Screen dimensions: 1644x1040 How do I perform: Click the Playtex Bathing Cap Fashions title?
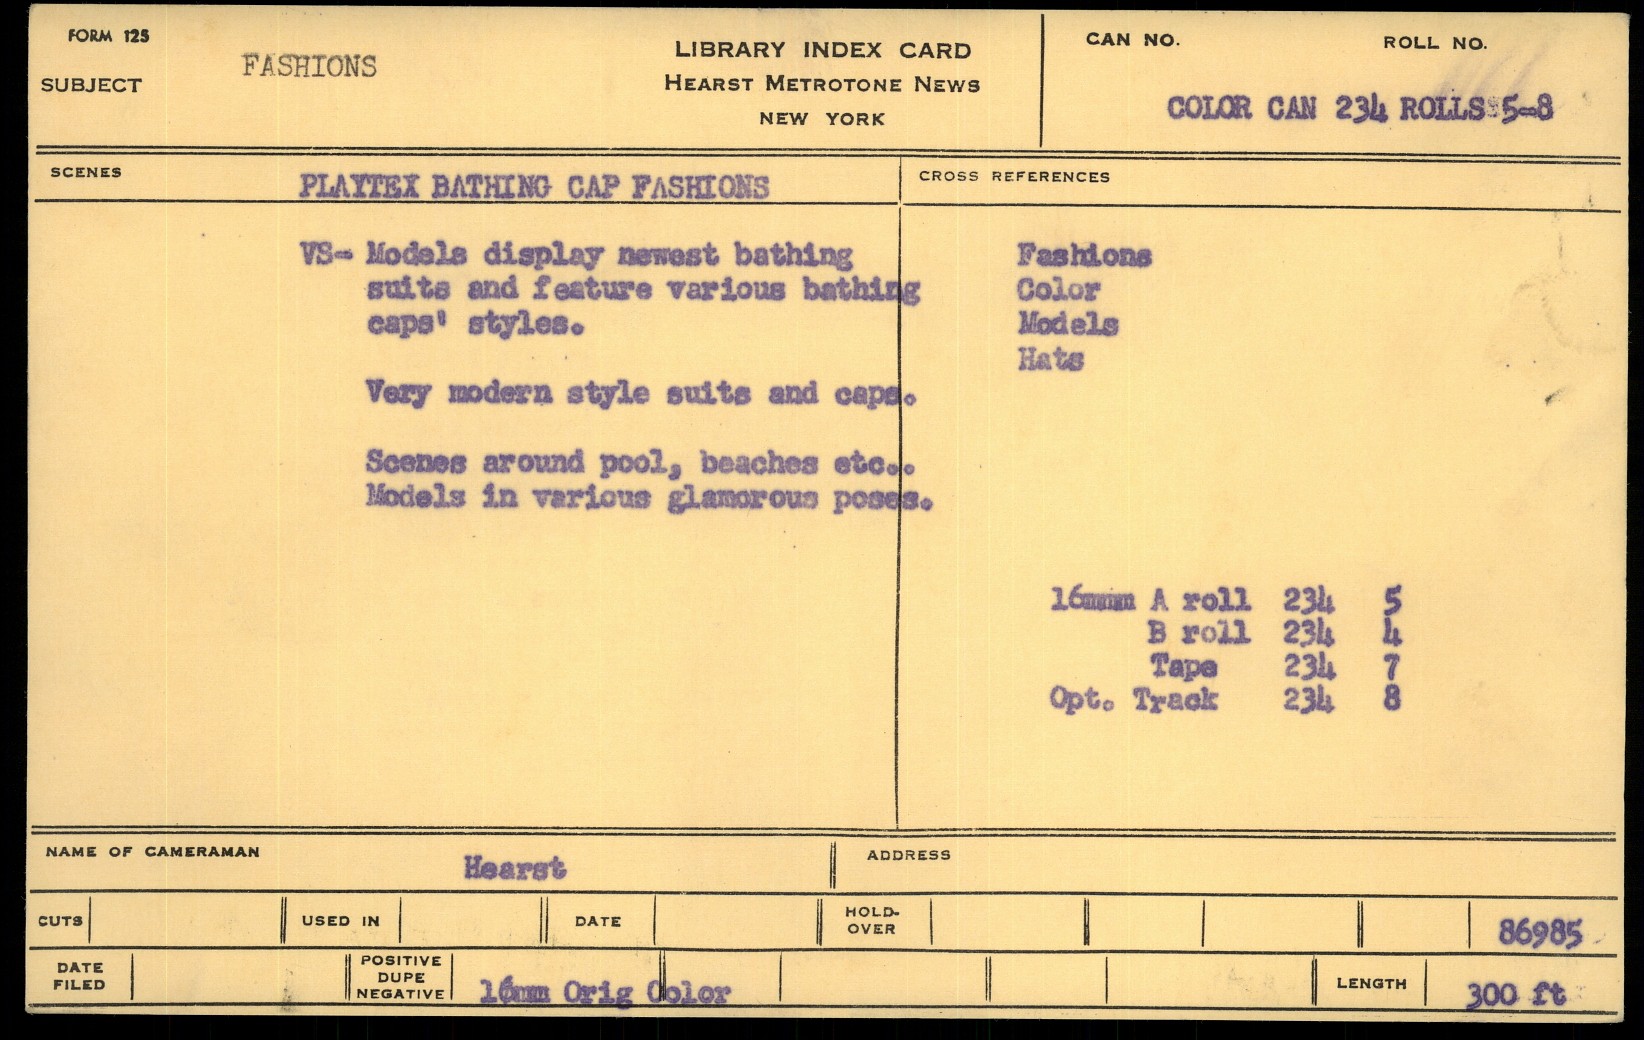pyautogui.click(x=534, y=187)
